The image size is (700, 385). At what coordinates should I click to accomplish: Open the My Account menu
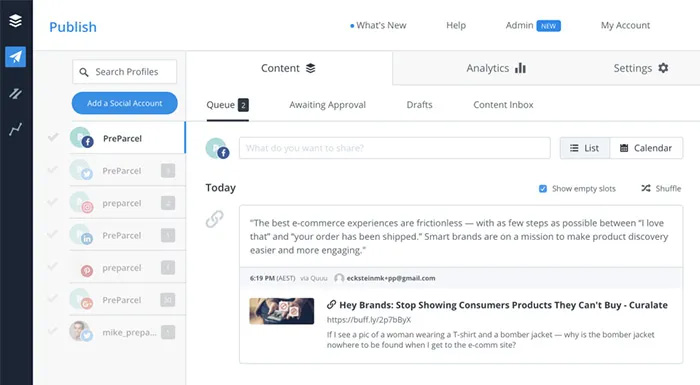point(625,25)
